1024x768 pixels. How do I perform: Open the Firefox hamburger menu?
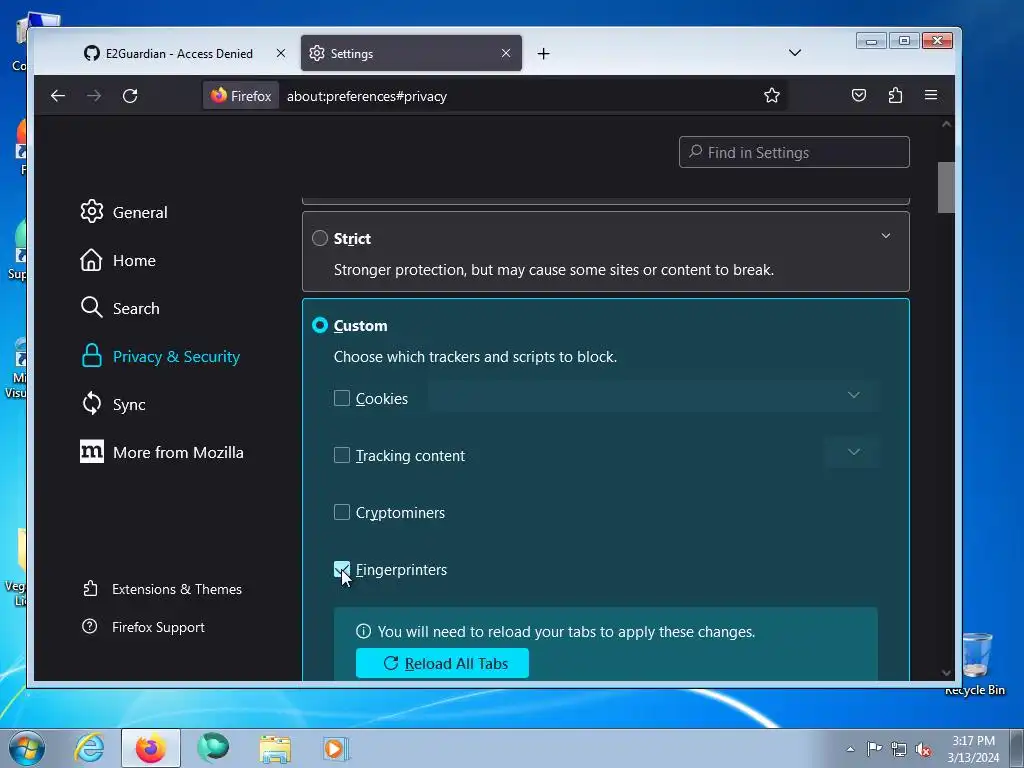tap(931, 95)
